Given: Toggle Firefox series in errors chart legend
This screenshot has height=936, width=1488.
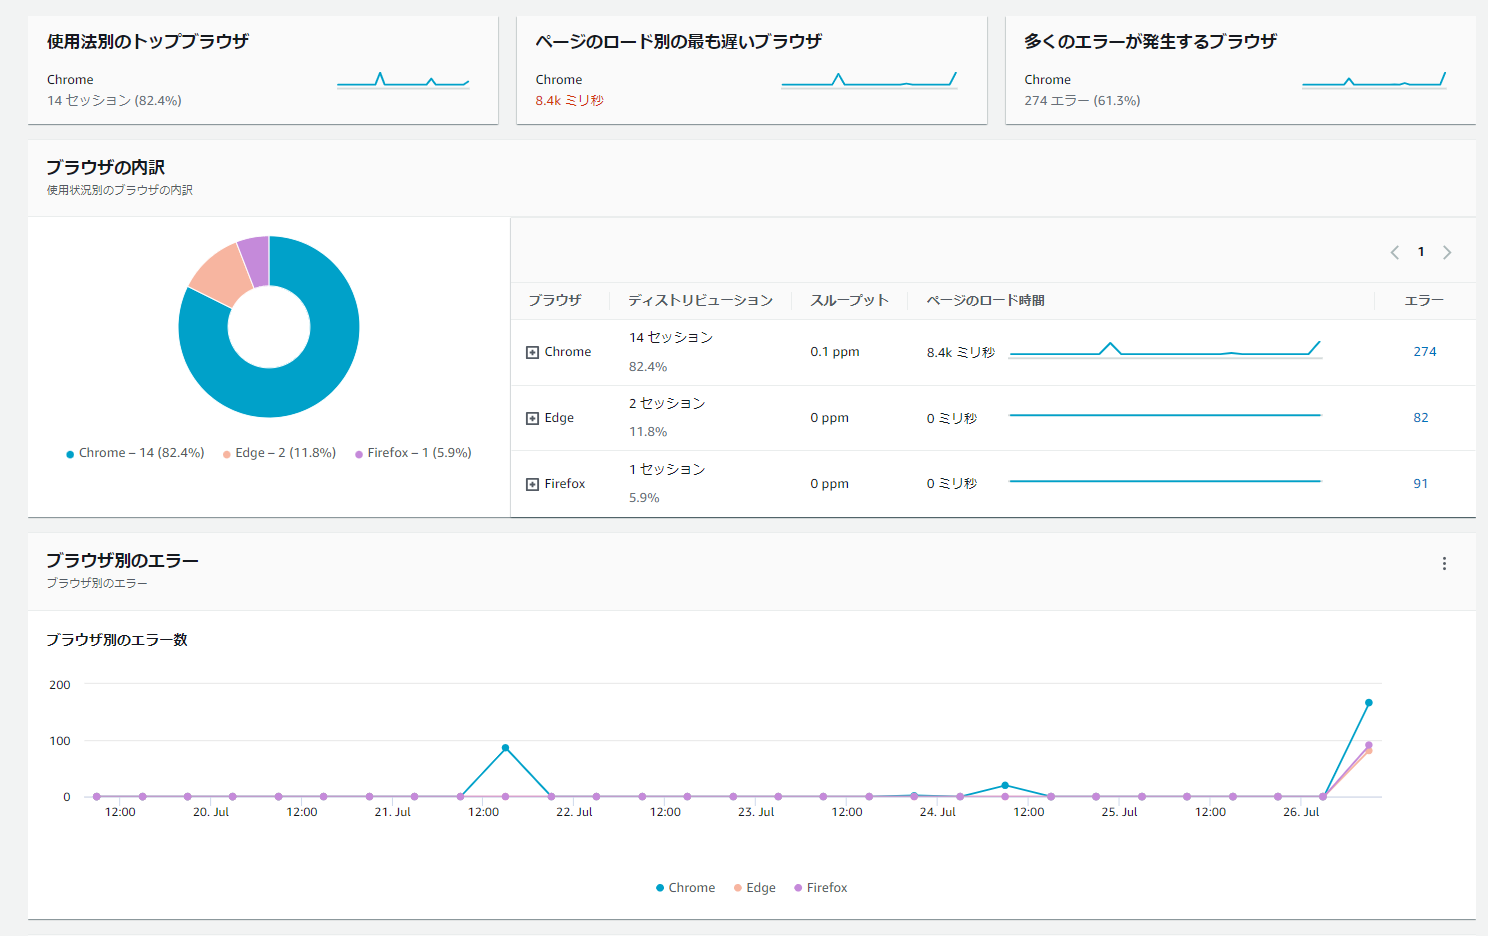Looking at the screenshot, I should pyautogui.click(x=821, y=888).
